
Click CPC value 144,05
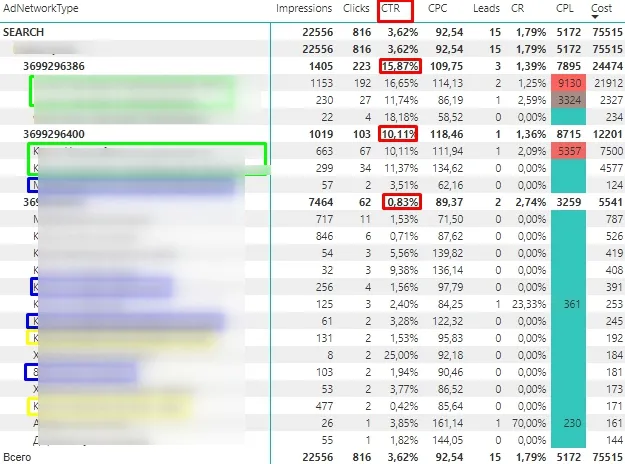click(448, 440)
